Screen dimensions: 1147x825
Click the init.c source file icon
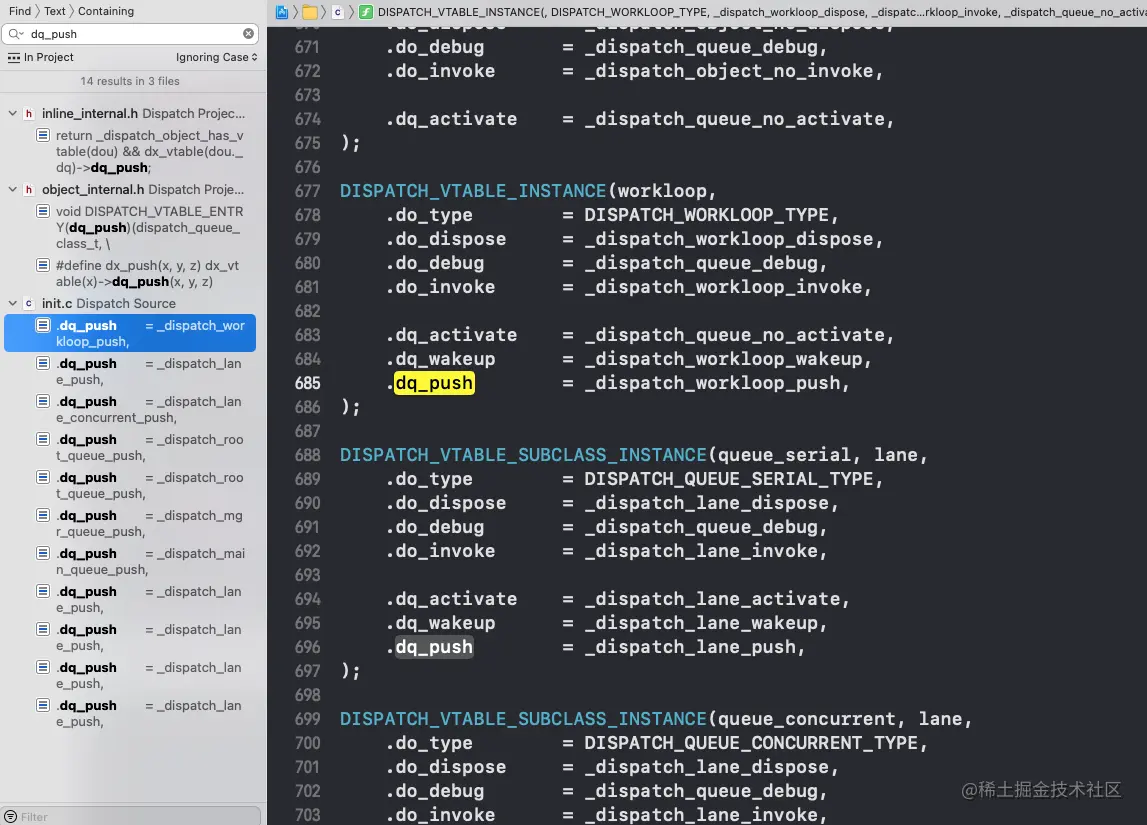pos(29,304)
